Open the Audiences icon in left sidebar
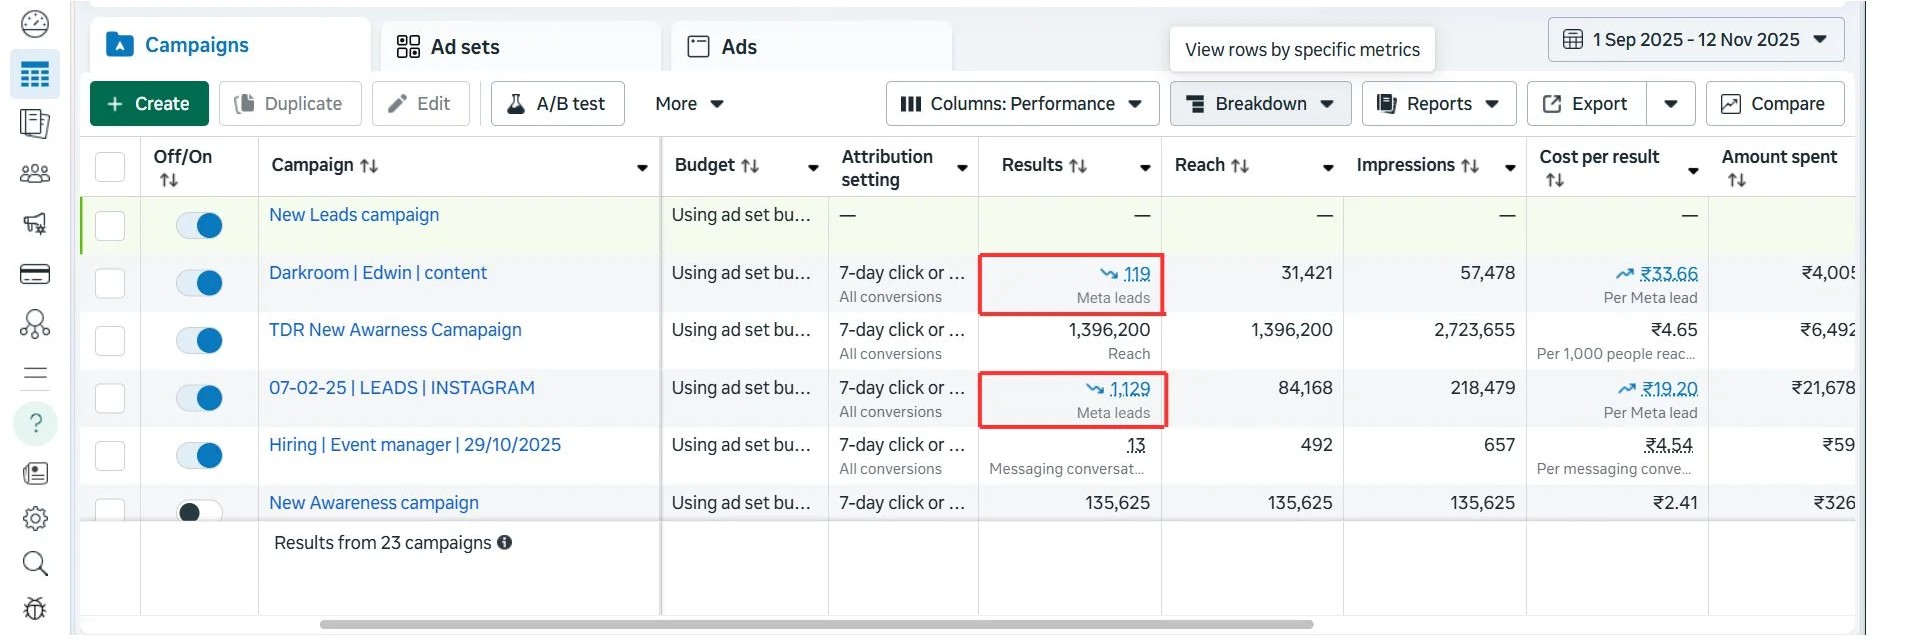 35,174
